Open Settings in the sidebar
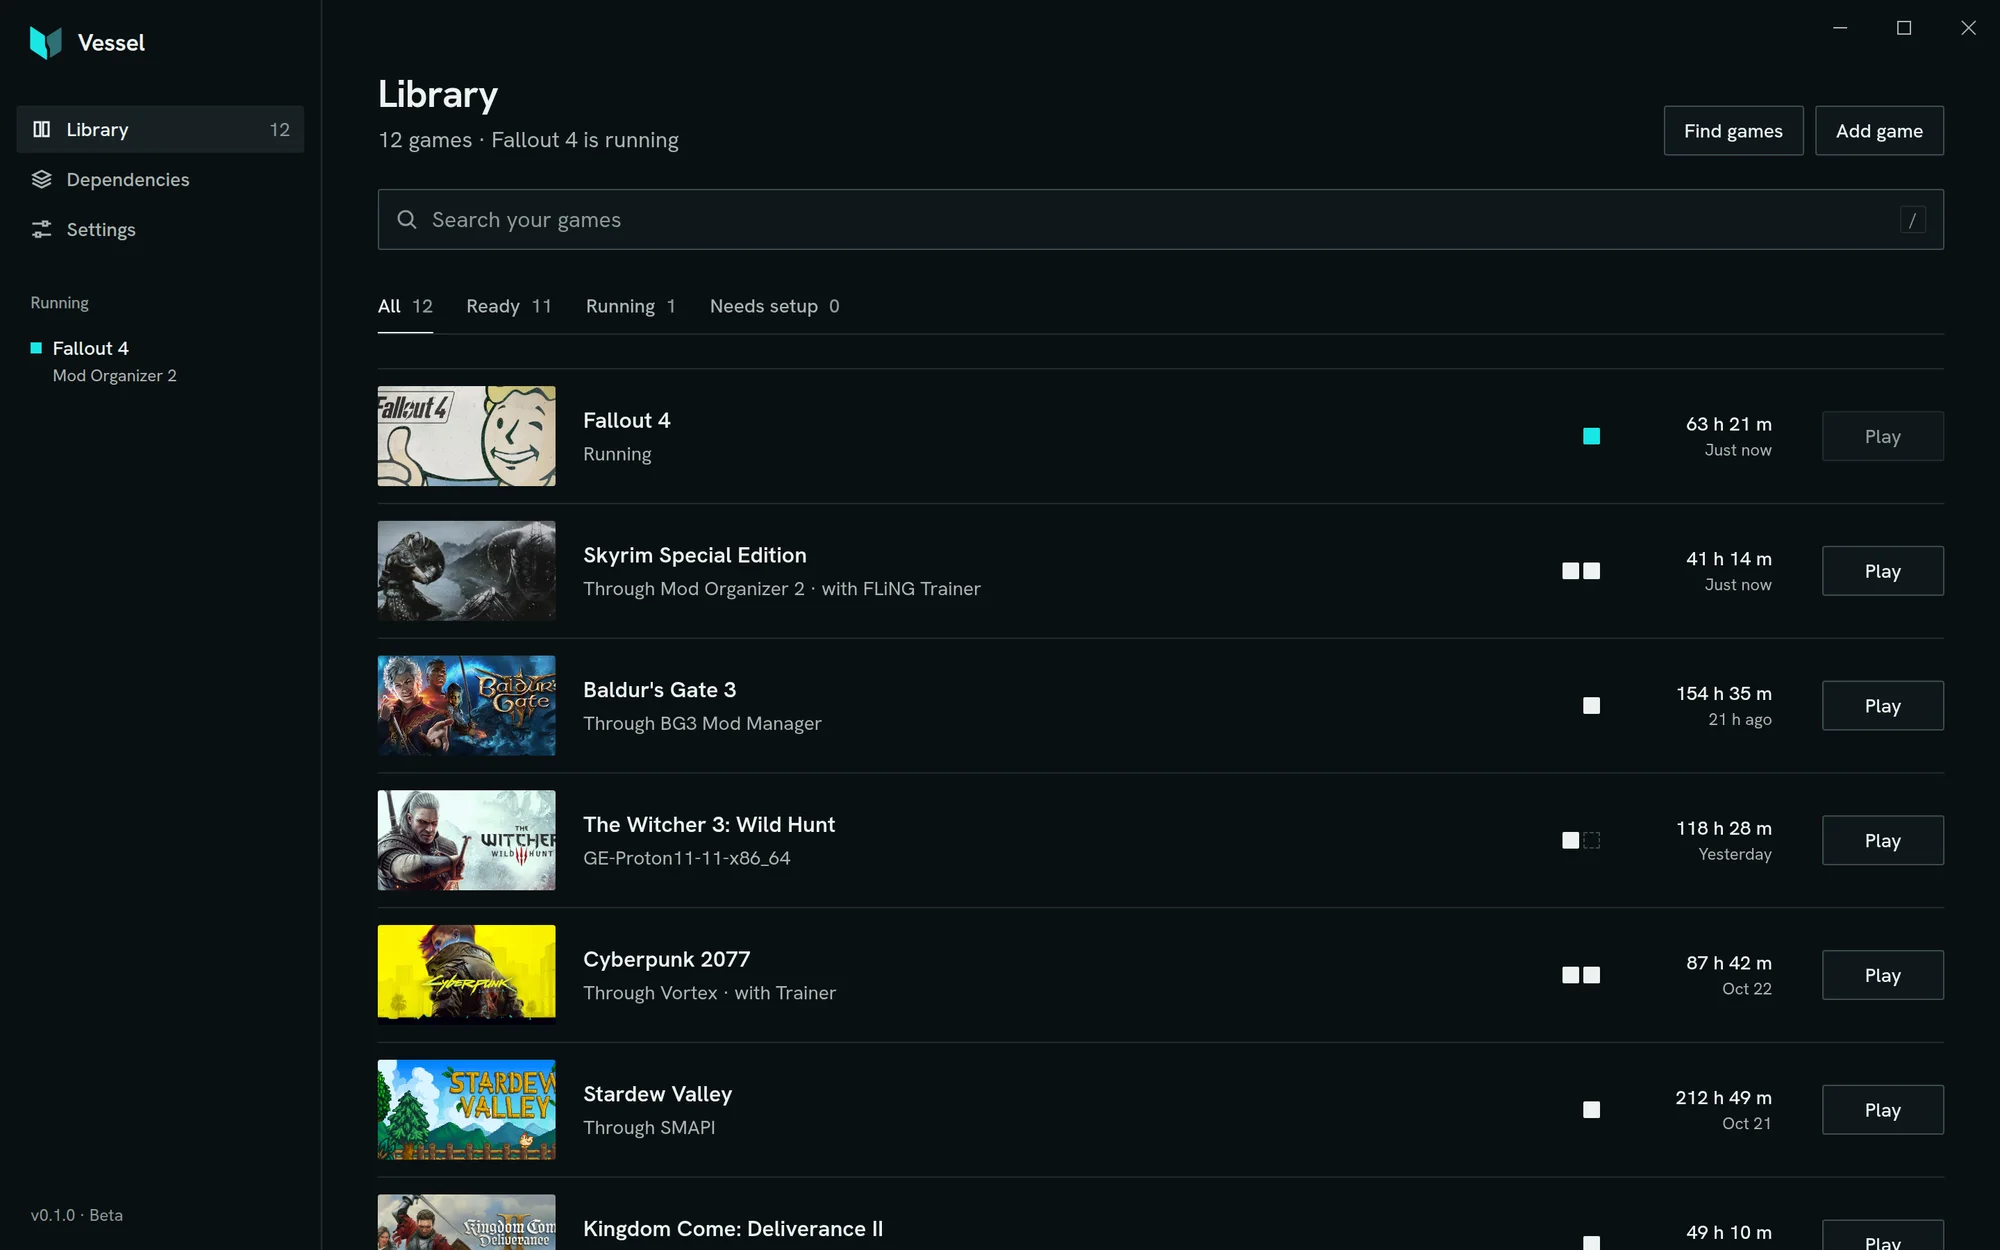Screen dimensions: 2000x1250 click(x=160, y=229)
